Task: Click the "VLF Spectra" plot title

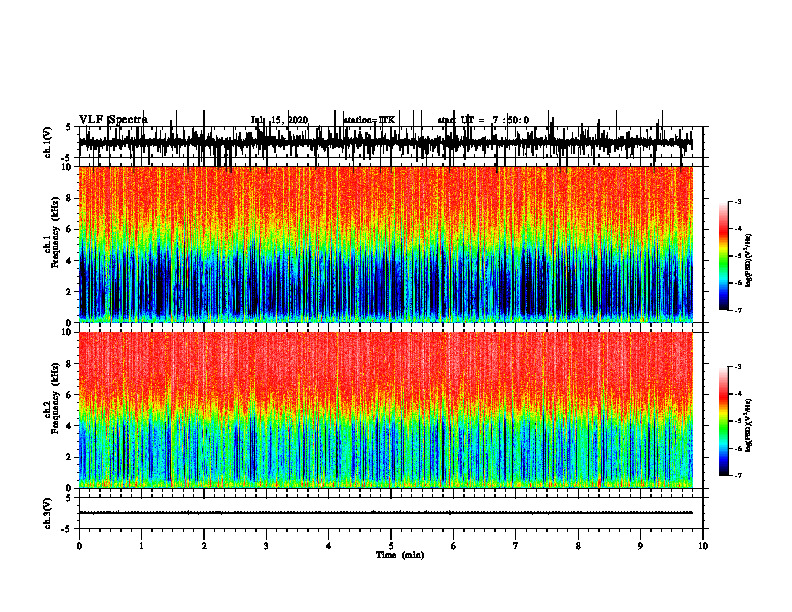Action: tap(114, 120)
